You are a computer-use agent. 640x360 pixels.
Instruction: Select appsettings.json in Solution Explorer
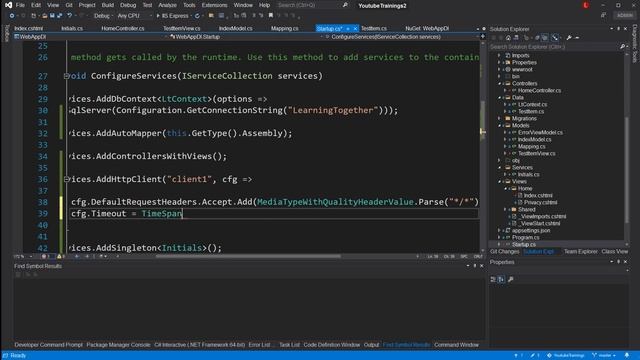(531, 231)
